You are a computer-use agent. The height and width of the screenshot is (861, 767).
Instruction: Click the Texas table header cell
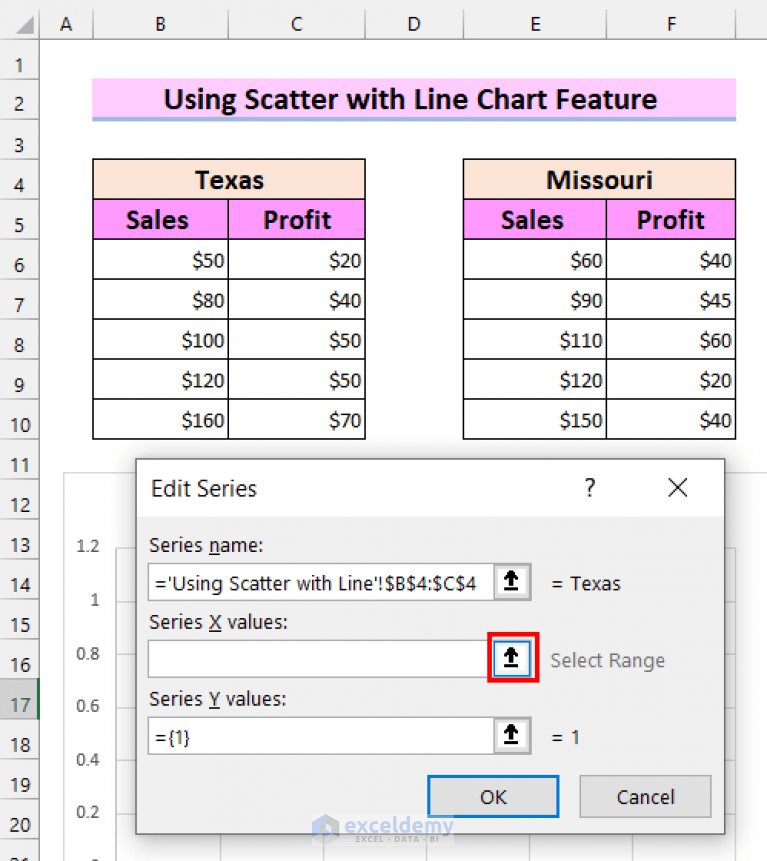pyautogui.click(x=229, y=179)
